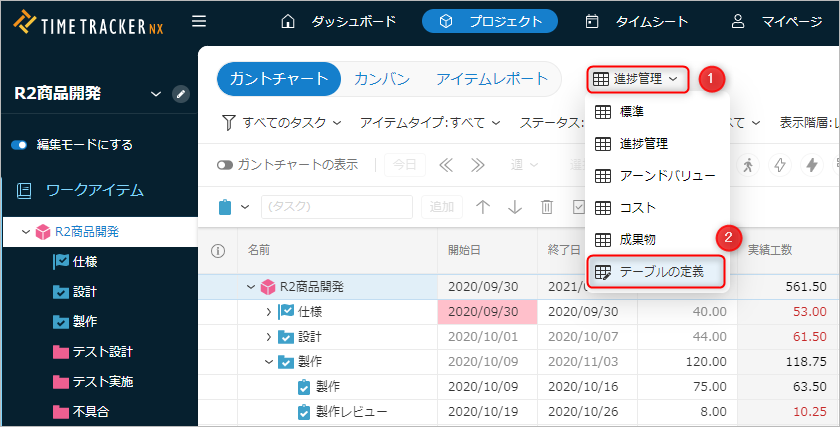Click the (タスク) input field

coord(336,207)
